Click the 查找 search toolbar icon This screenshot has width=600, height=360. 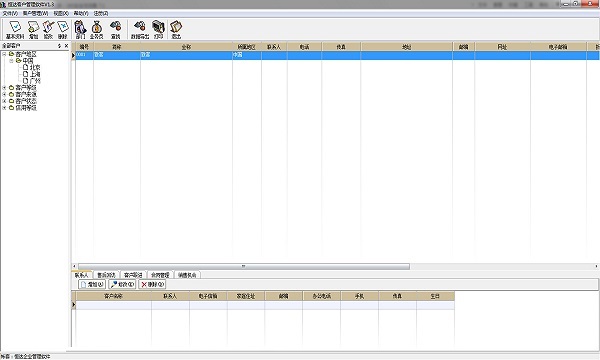pyautogui.click(x=116, y=30)
